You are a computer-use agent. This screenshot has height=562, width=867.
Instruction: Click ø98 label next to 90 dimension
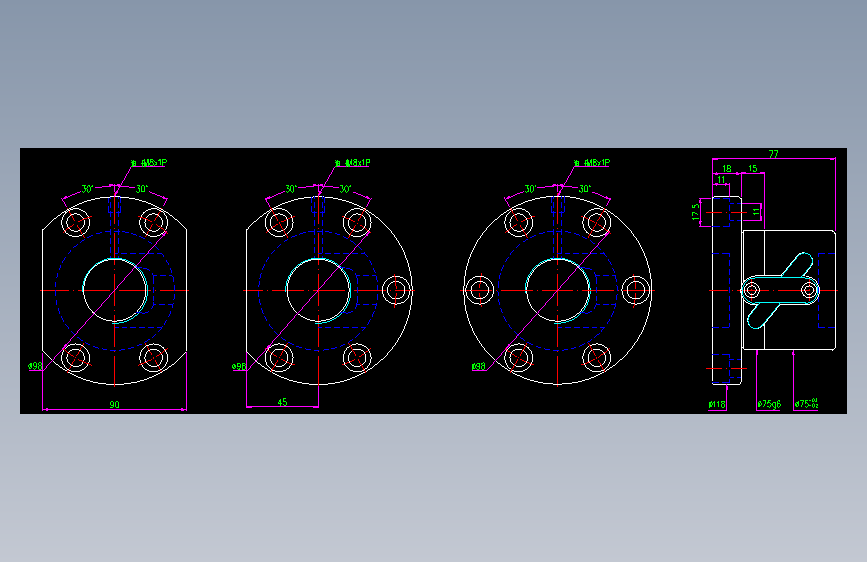click(x=35, y=366)
